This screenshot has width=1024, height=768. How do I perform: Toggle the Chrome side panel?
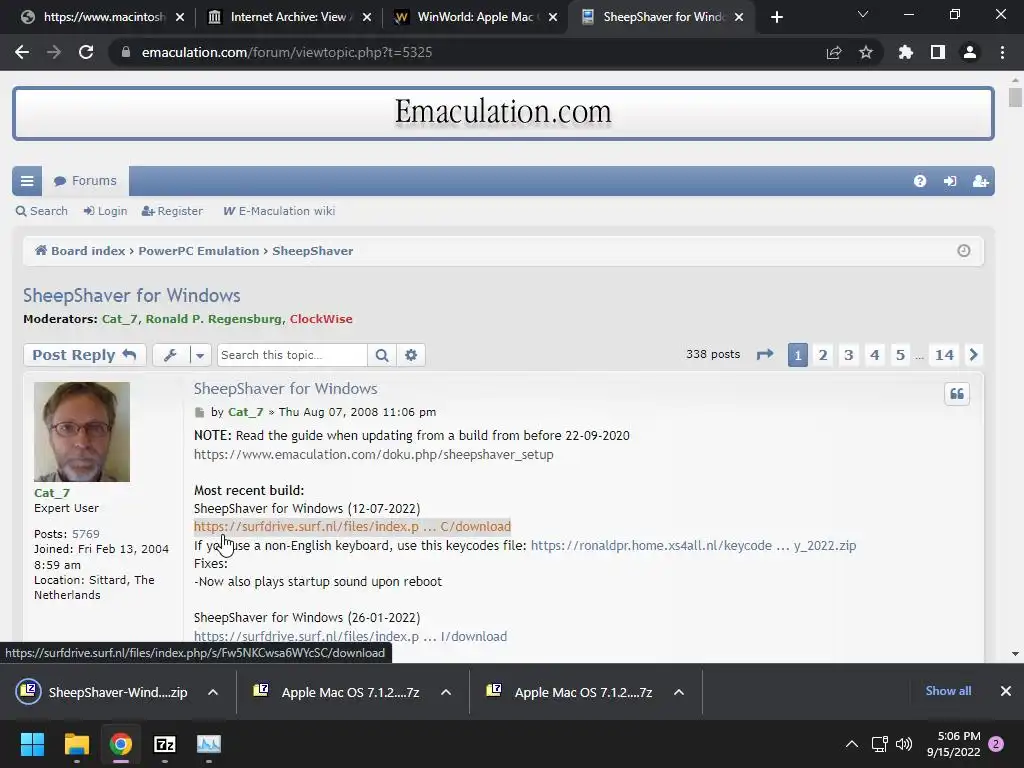[x=938, y=52]
